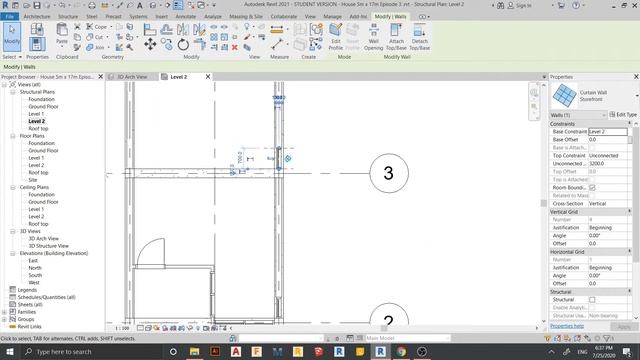This screenshot has width=640, height=360.
Task: Open the Properties help link
Action: [567, 326]
